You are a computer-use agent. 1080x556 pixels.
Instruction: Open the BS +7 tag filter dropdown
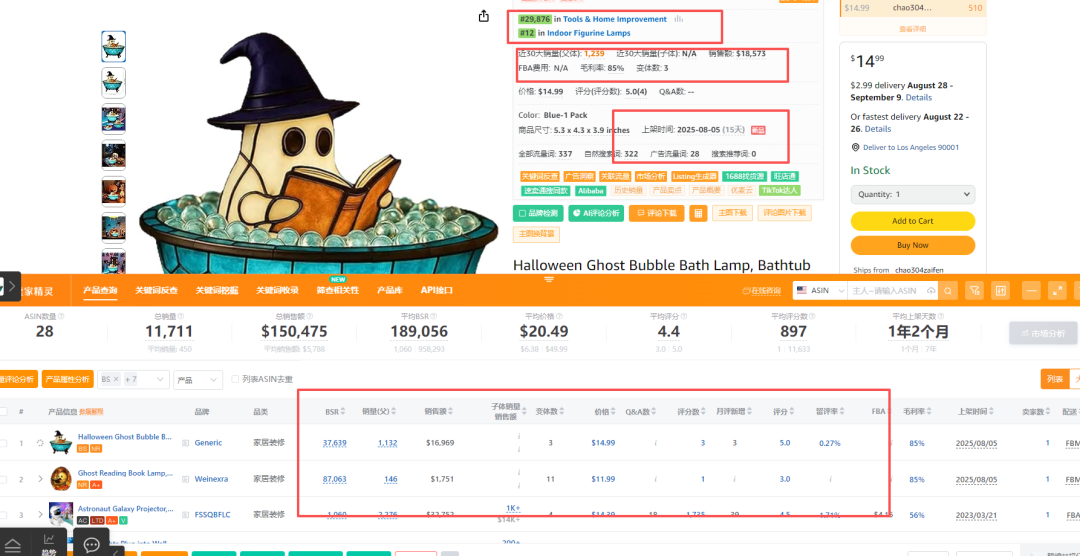[134, 379]
